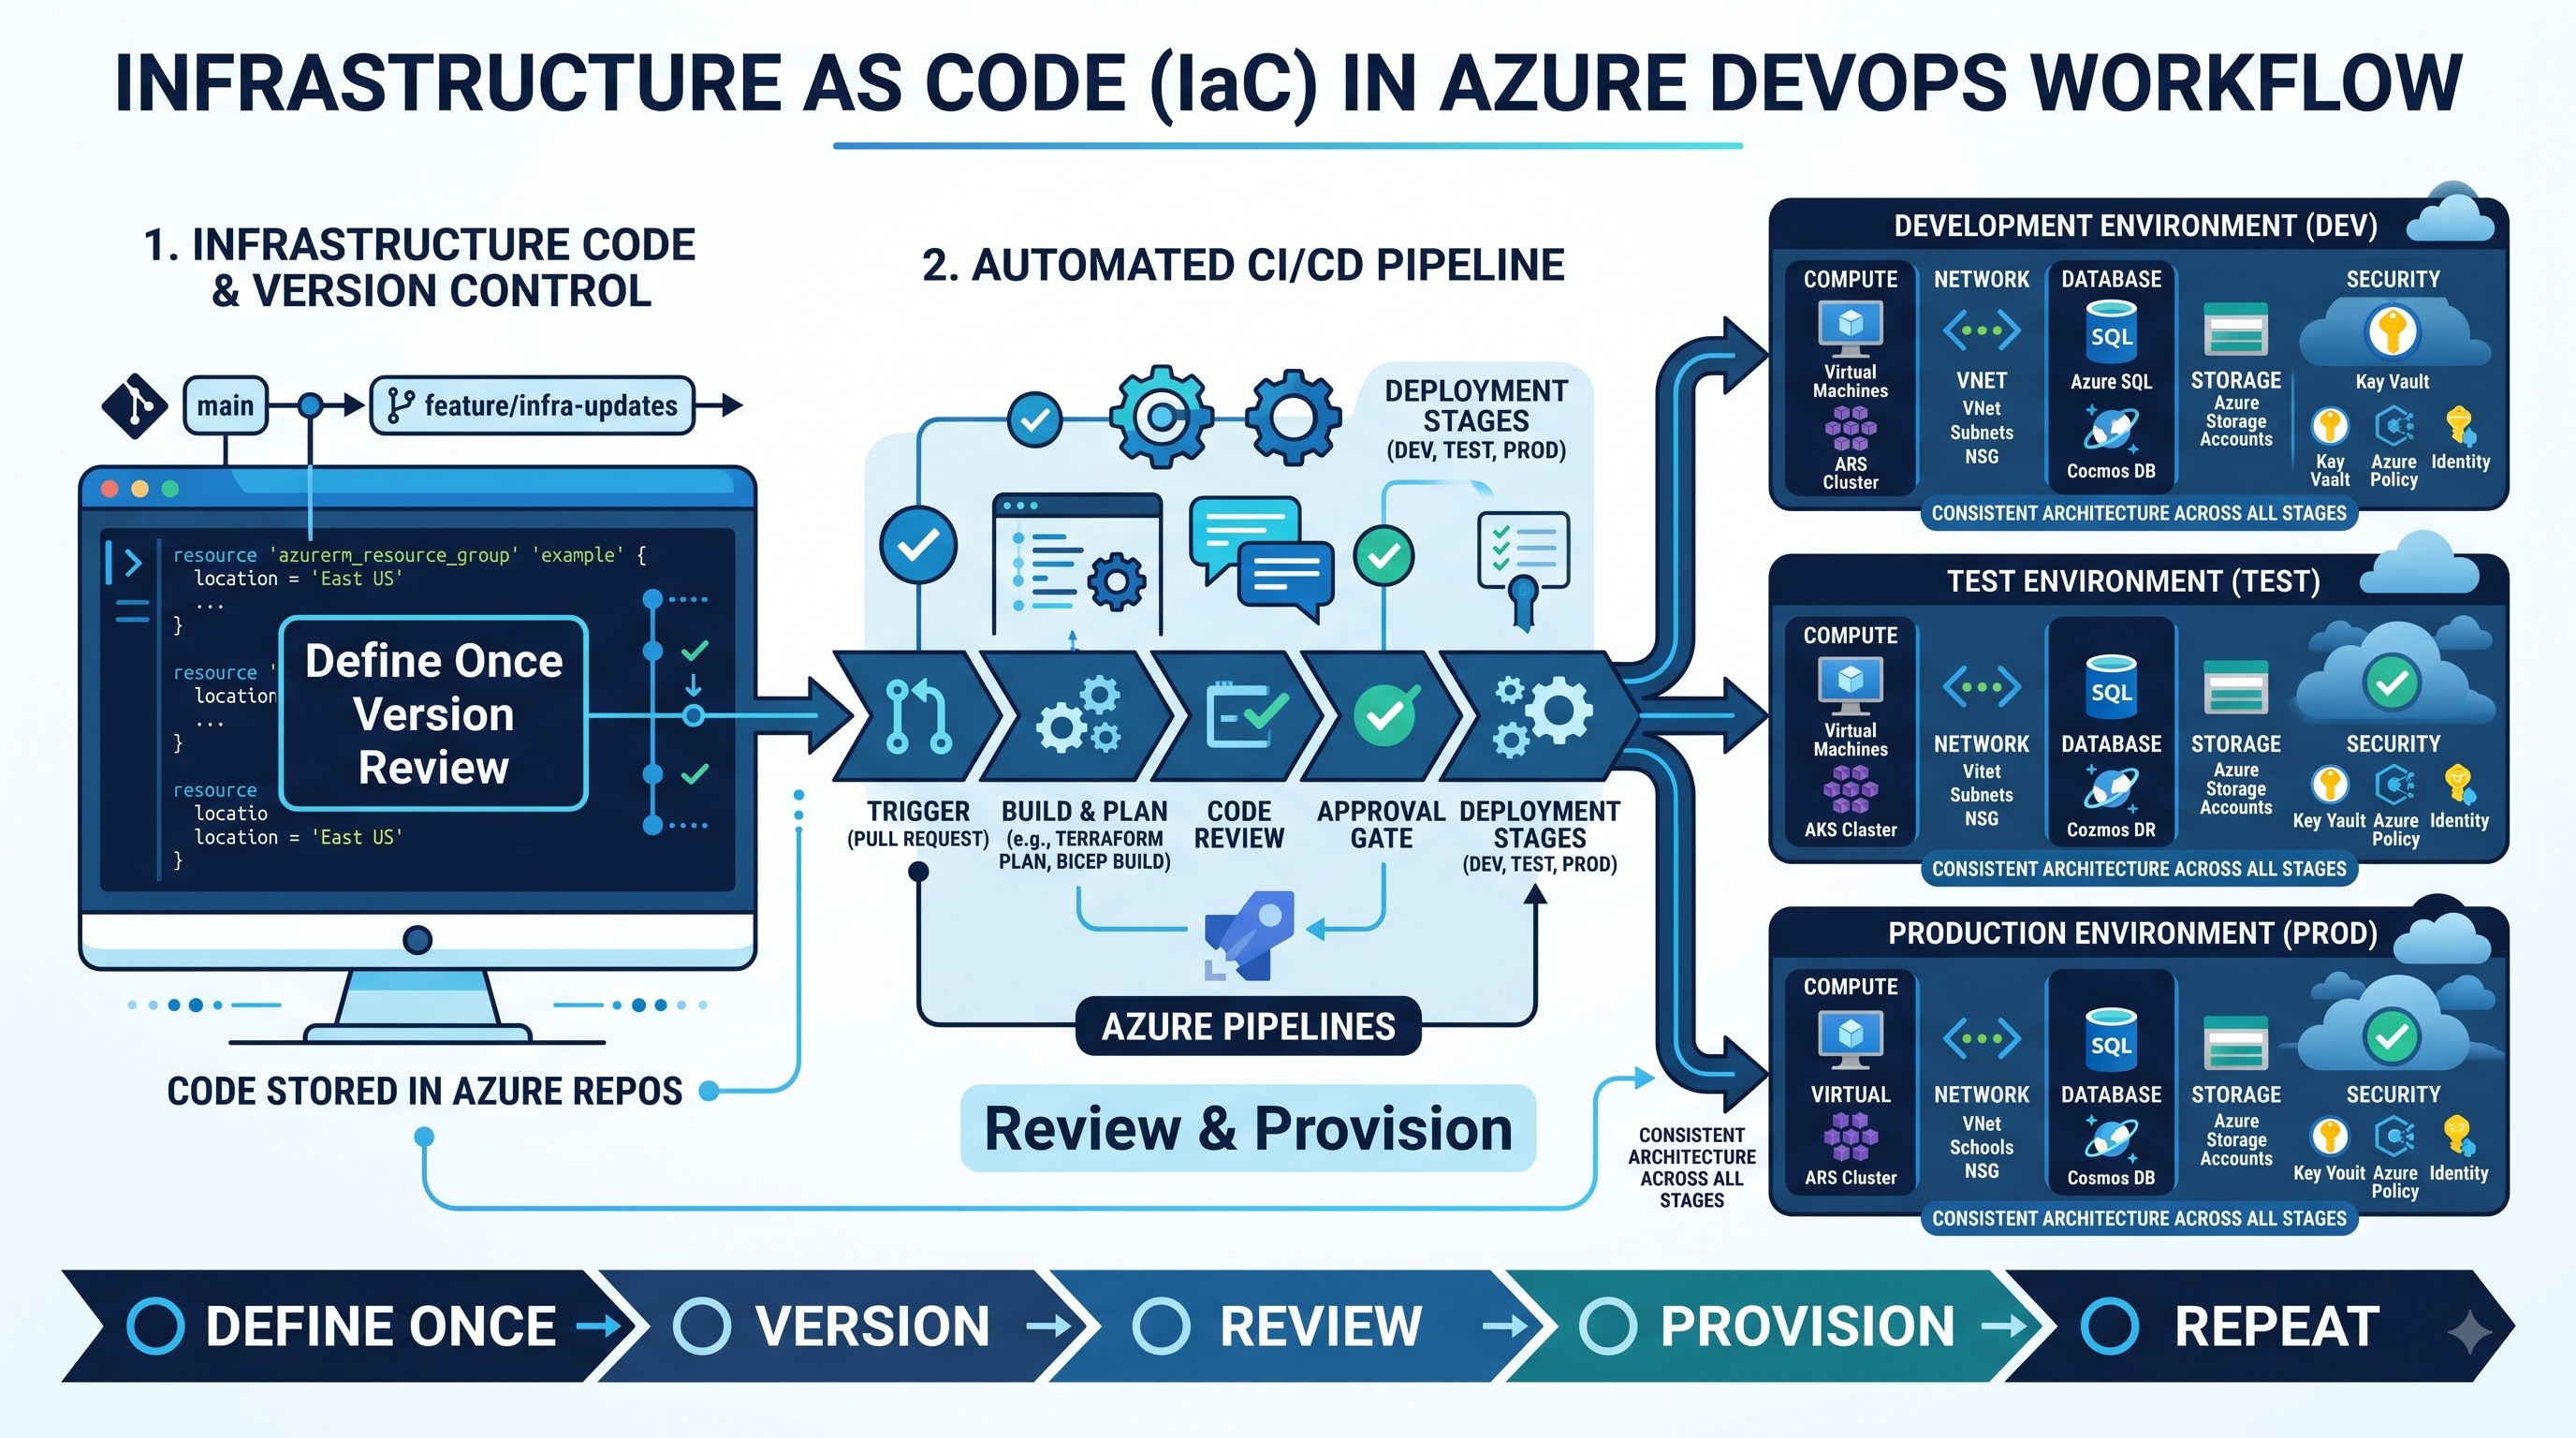The width and height of the screenshot is (2576, 1438).
Task: Click the DEFINE ONCE step circle
Action: click(156, 1326)
